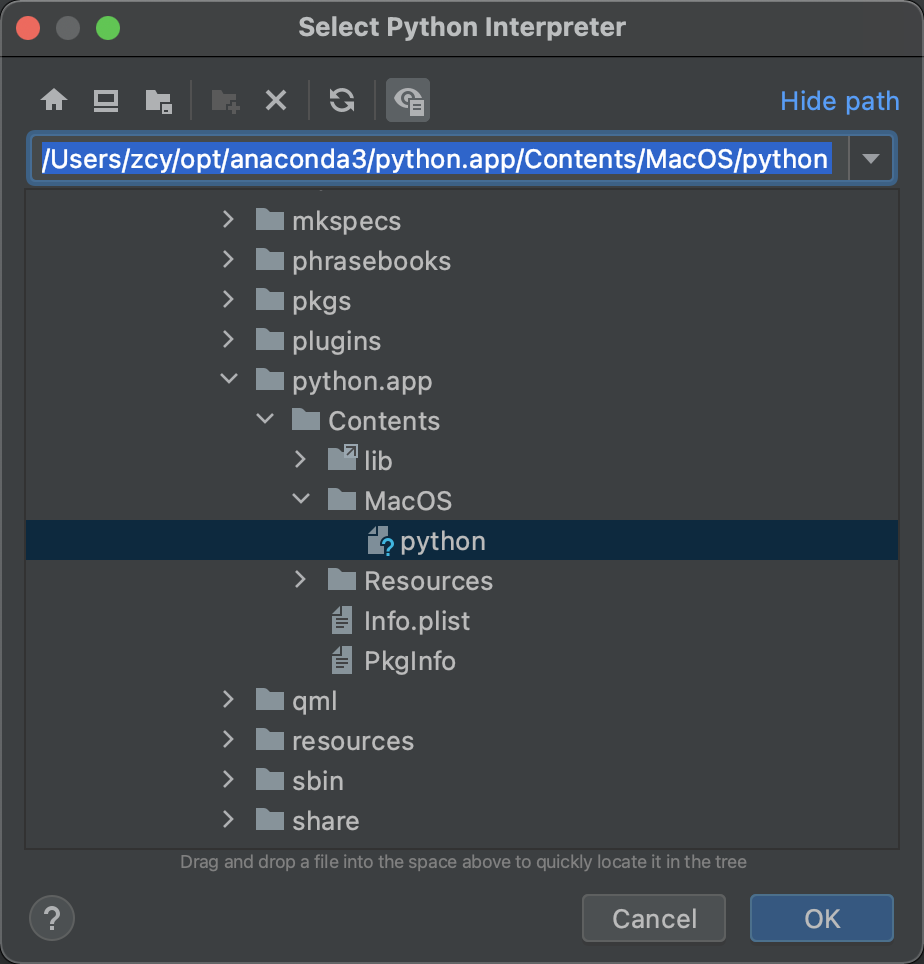Expand the qml folder
924x964 pixels.
click(x=228, y=700)
